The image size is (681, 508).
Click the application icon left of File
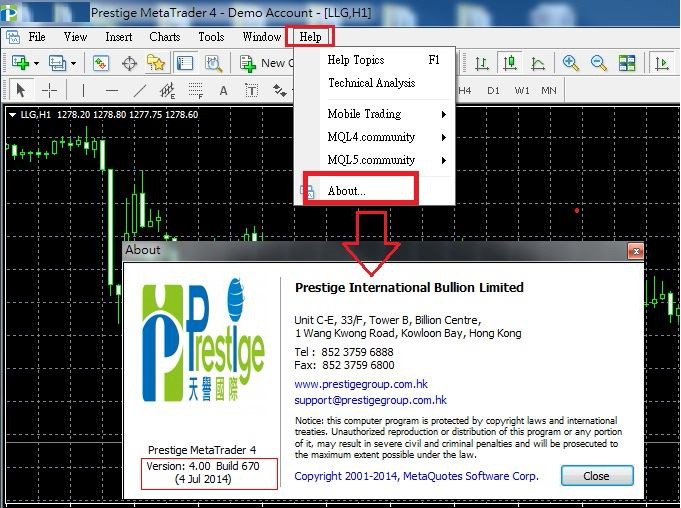pyautogui.click(x=13, y=37)
